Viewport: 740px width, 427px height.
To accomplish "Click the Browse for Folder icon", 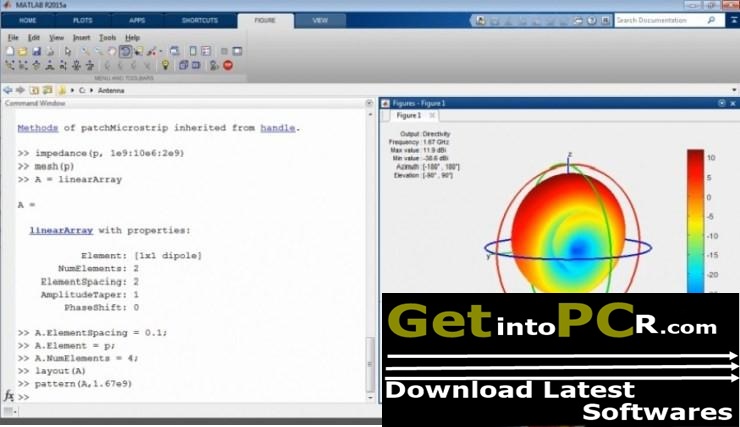I will coord(48,90).
